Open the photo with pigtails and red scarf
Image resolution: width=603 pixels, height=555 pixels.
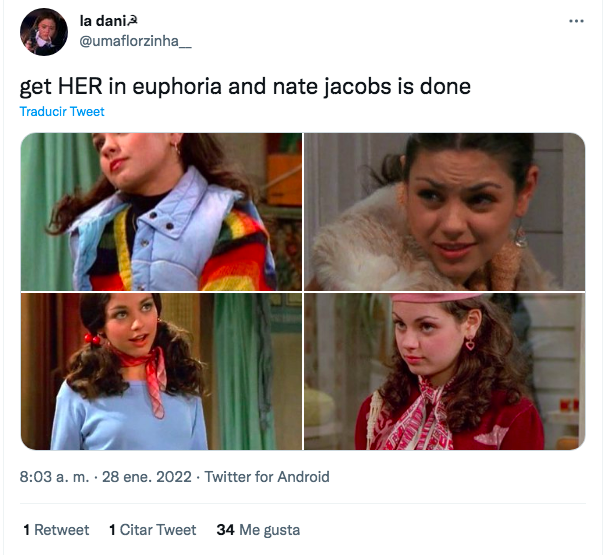point(162,372)
